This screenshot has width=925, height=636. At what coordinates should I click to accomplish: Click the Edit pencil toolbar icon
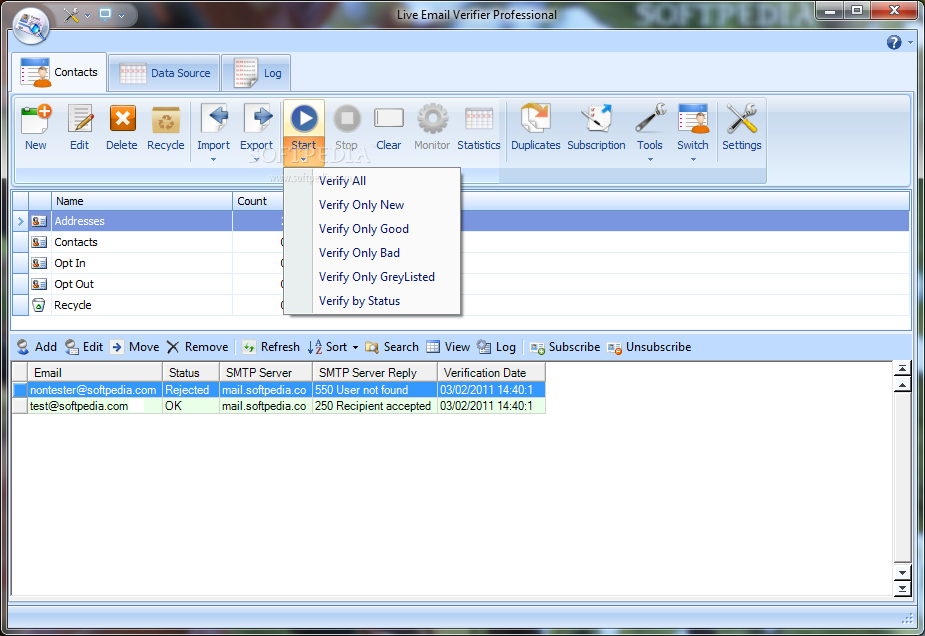[80, 120]
